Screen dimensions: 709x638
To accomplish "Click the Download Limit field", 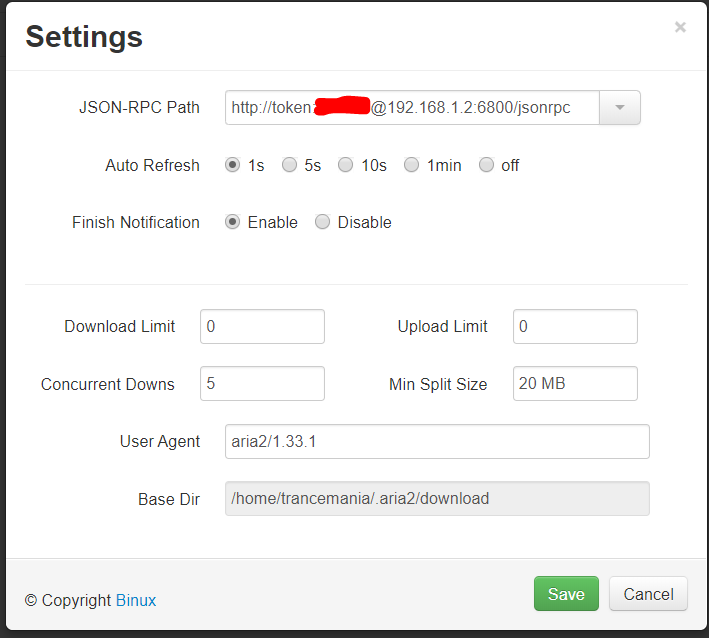I will (x=262, y=326).
